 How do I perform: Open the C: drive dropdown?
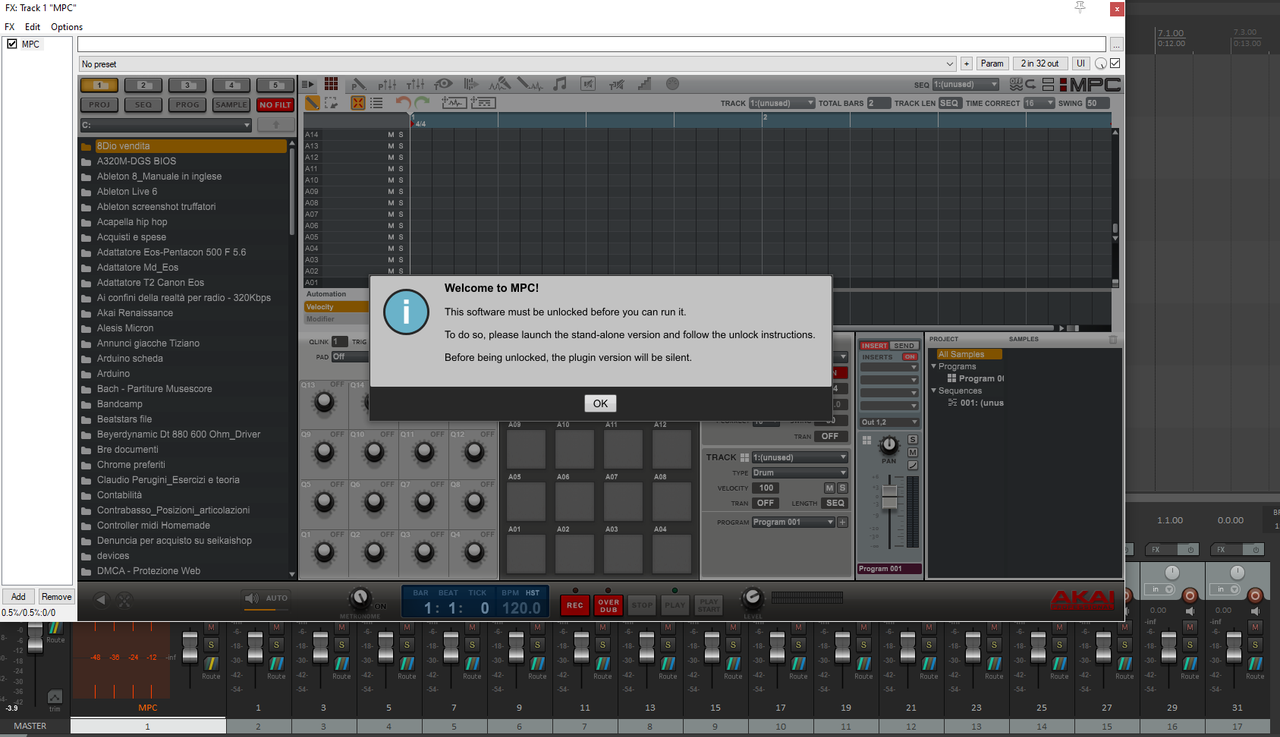pyautogui.click(x=166, y=125)
